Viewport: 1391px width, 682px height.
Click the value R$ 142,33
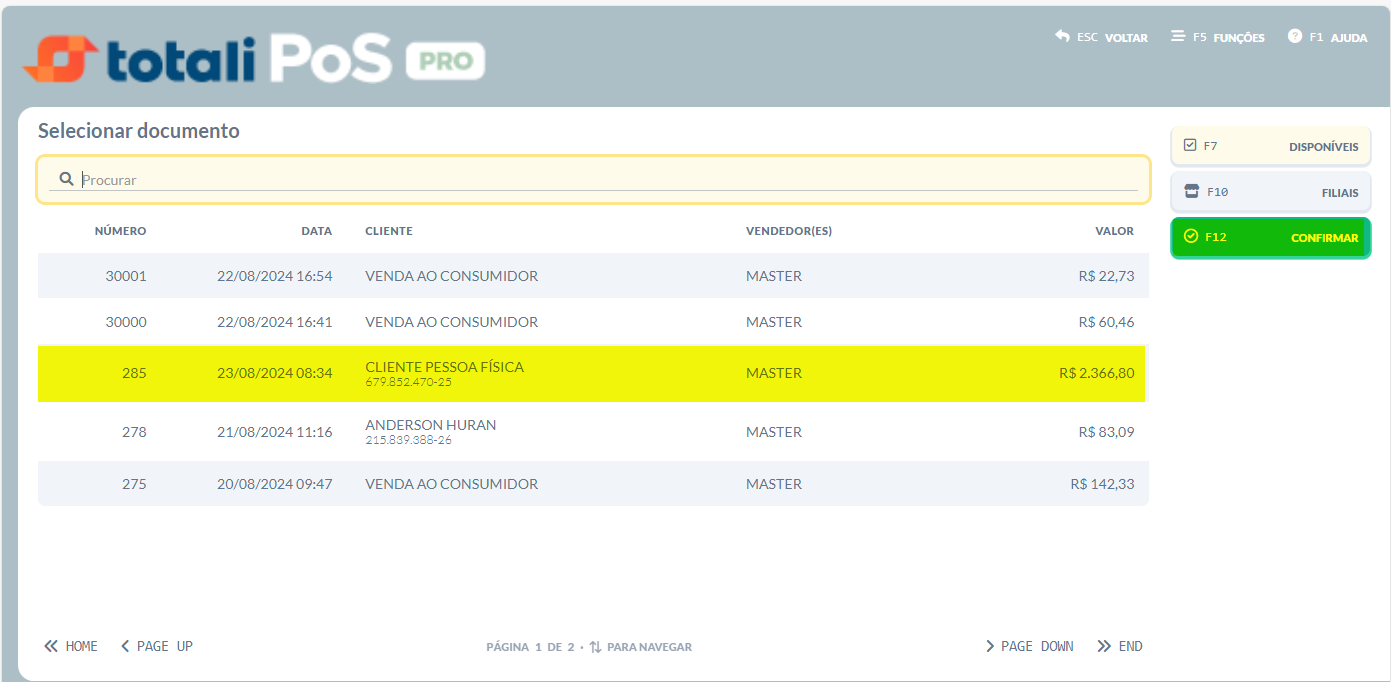(x=1103, y=484)
